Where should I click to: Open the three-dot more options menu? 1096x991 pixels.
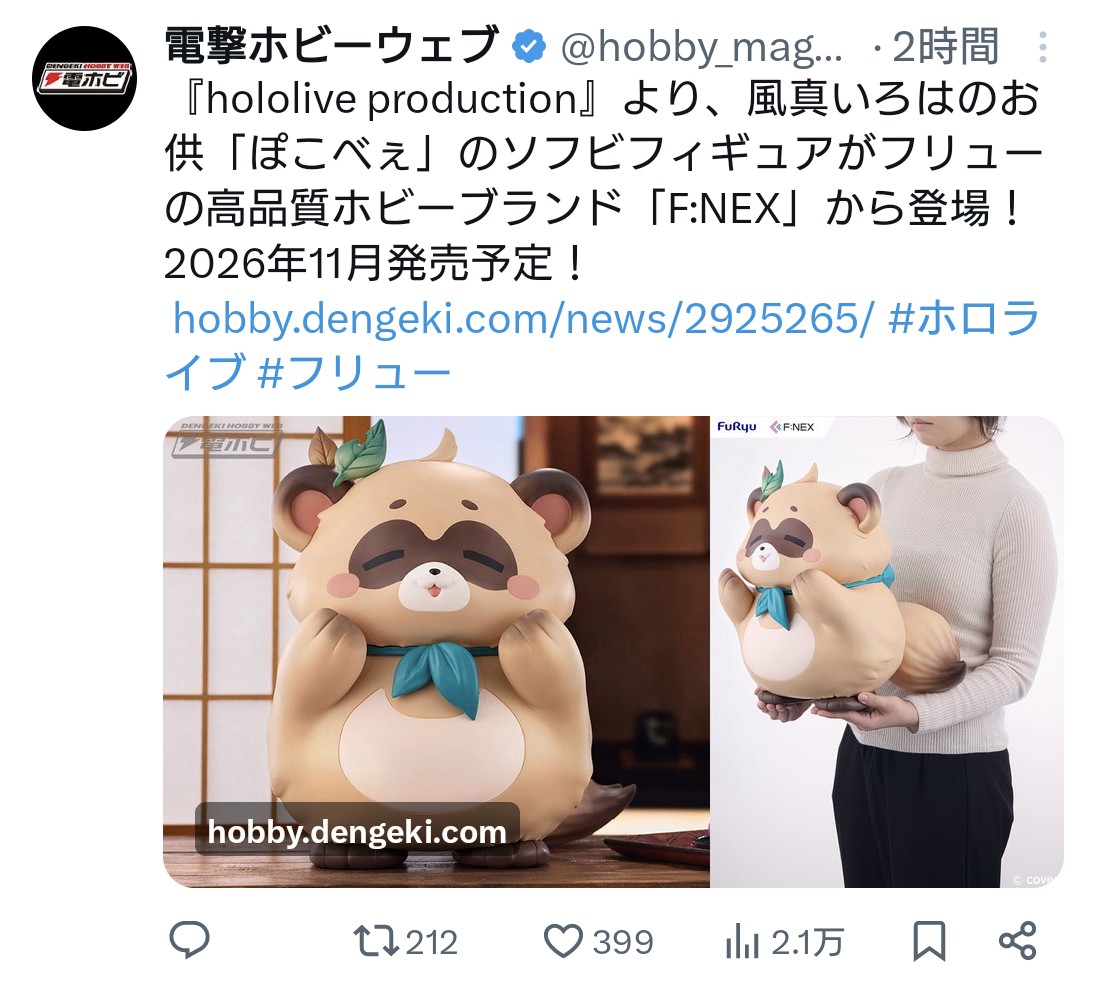point(1042,48)
